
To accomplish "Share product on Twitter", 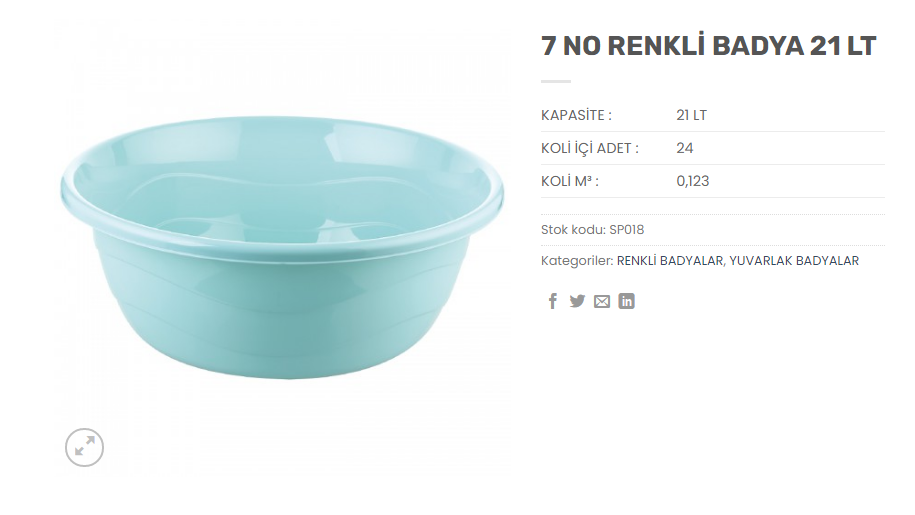I will (577, 301).
